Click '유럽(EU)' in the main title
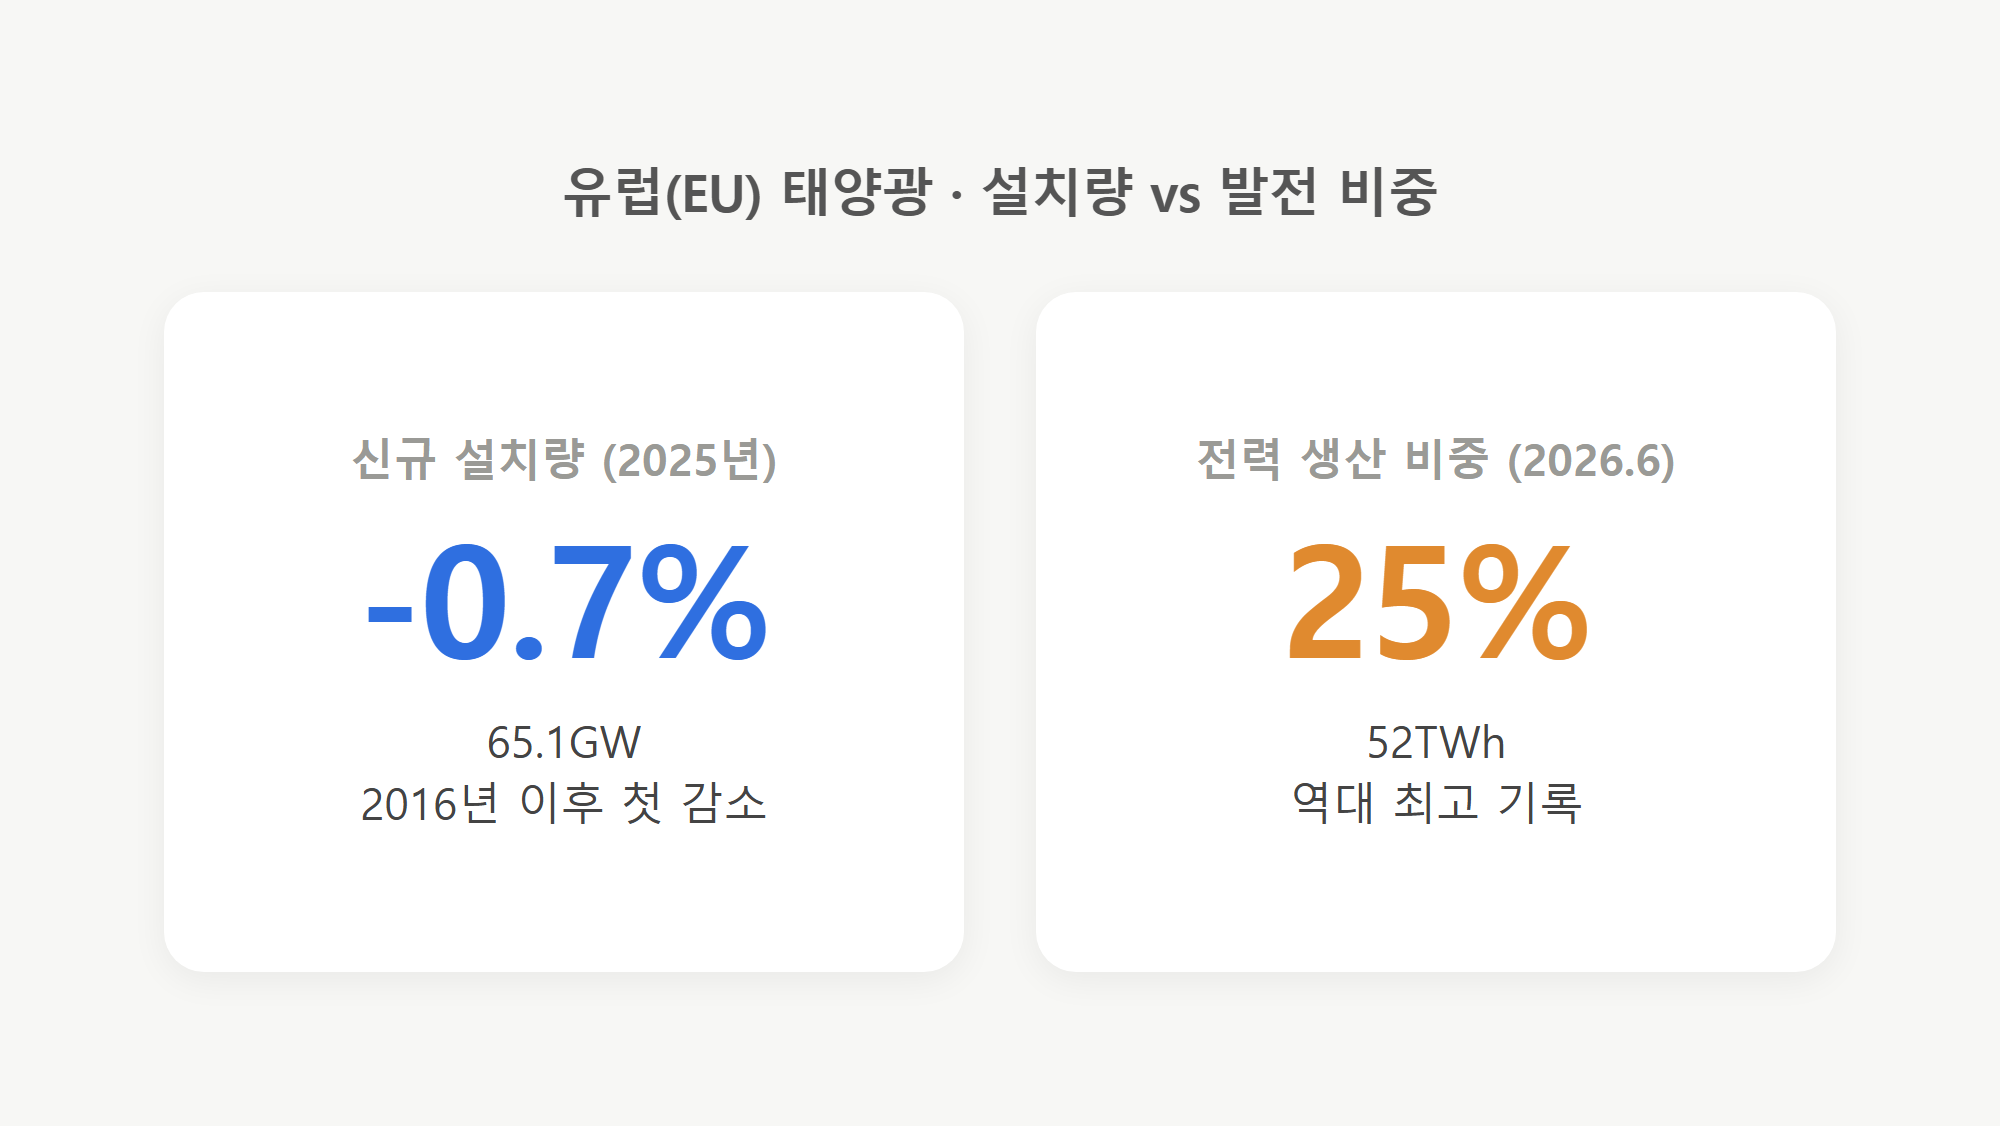 click(x=663, y=192)
